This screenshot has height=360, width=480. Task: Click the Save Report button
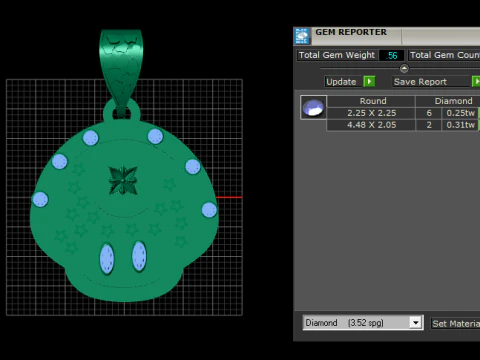click(x=431, y=82)
